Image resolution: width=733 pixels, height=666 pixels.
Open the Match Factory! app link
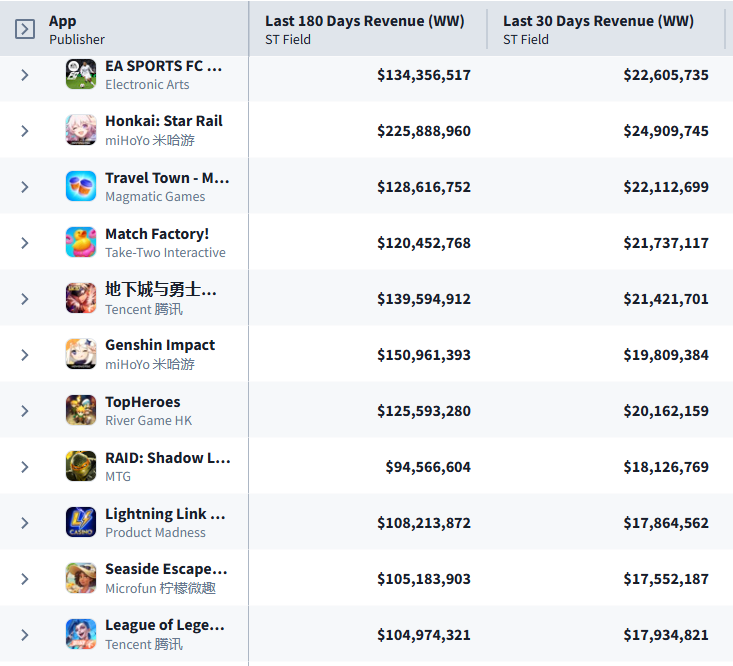(157, 234)
